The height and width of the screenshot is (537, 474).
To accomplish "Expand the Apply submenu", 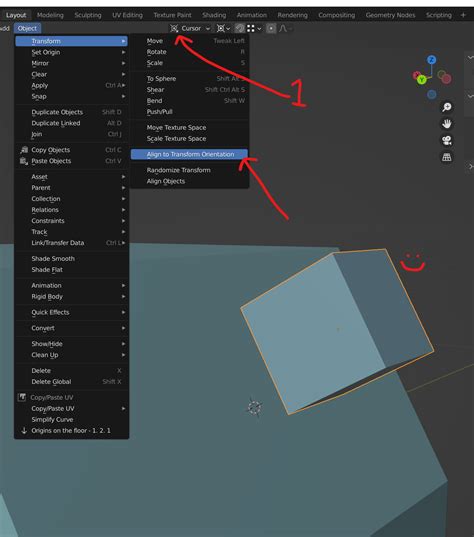I will click(71, 85).
